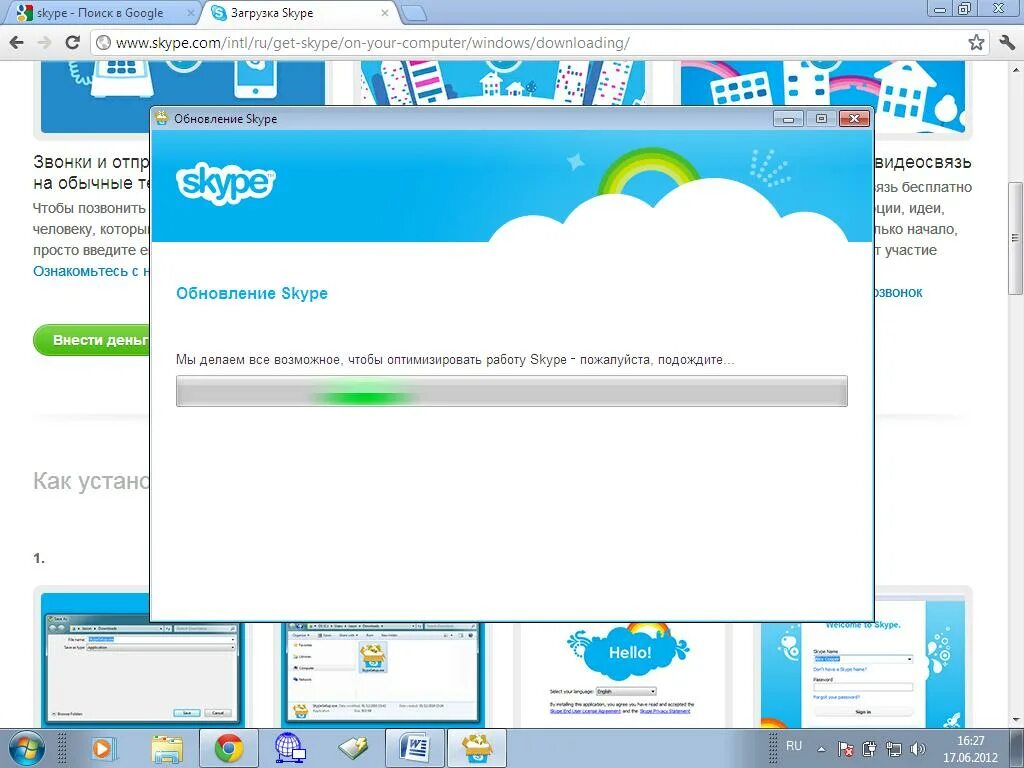
Task: Click the Skype updater progress bar
Action: click(x=511, y=391)
